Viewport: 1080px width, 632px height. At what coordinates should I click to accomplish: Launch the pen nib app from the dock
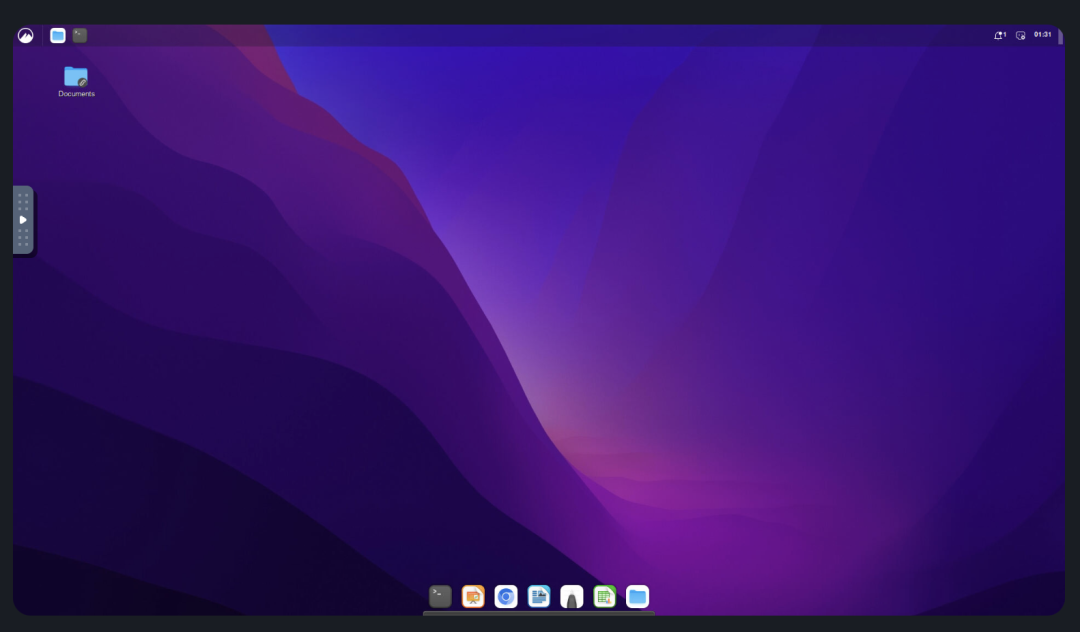(572, 597)
